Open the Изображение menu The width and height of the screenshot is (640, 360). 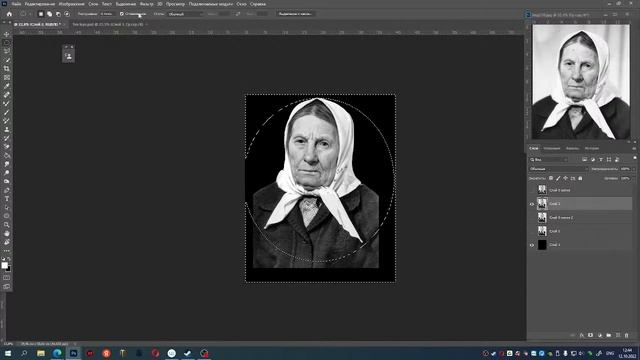pos(71,4)
